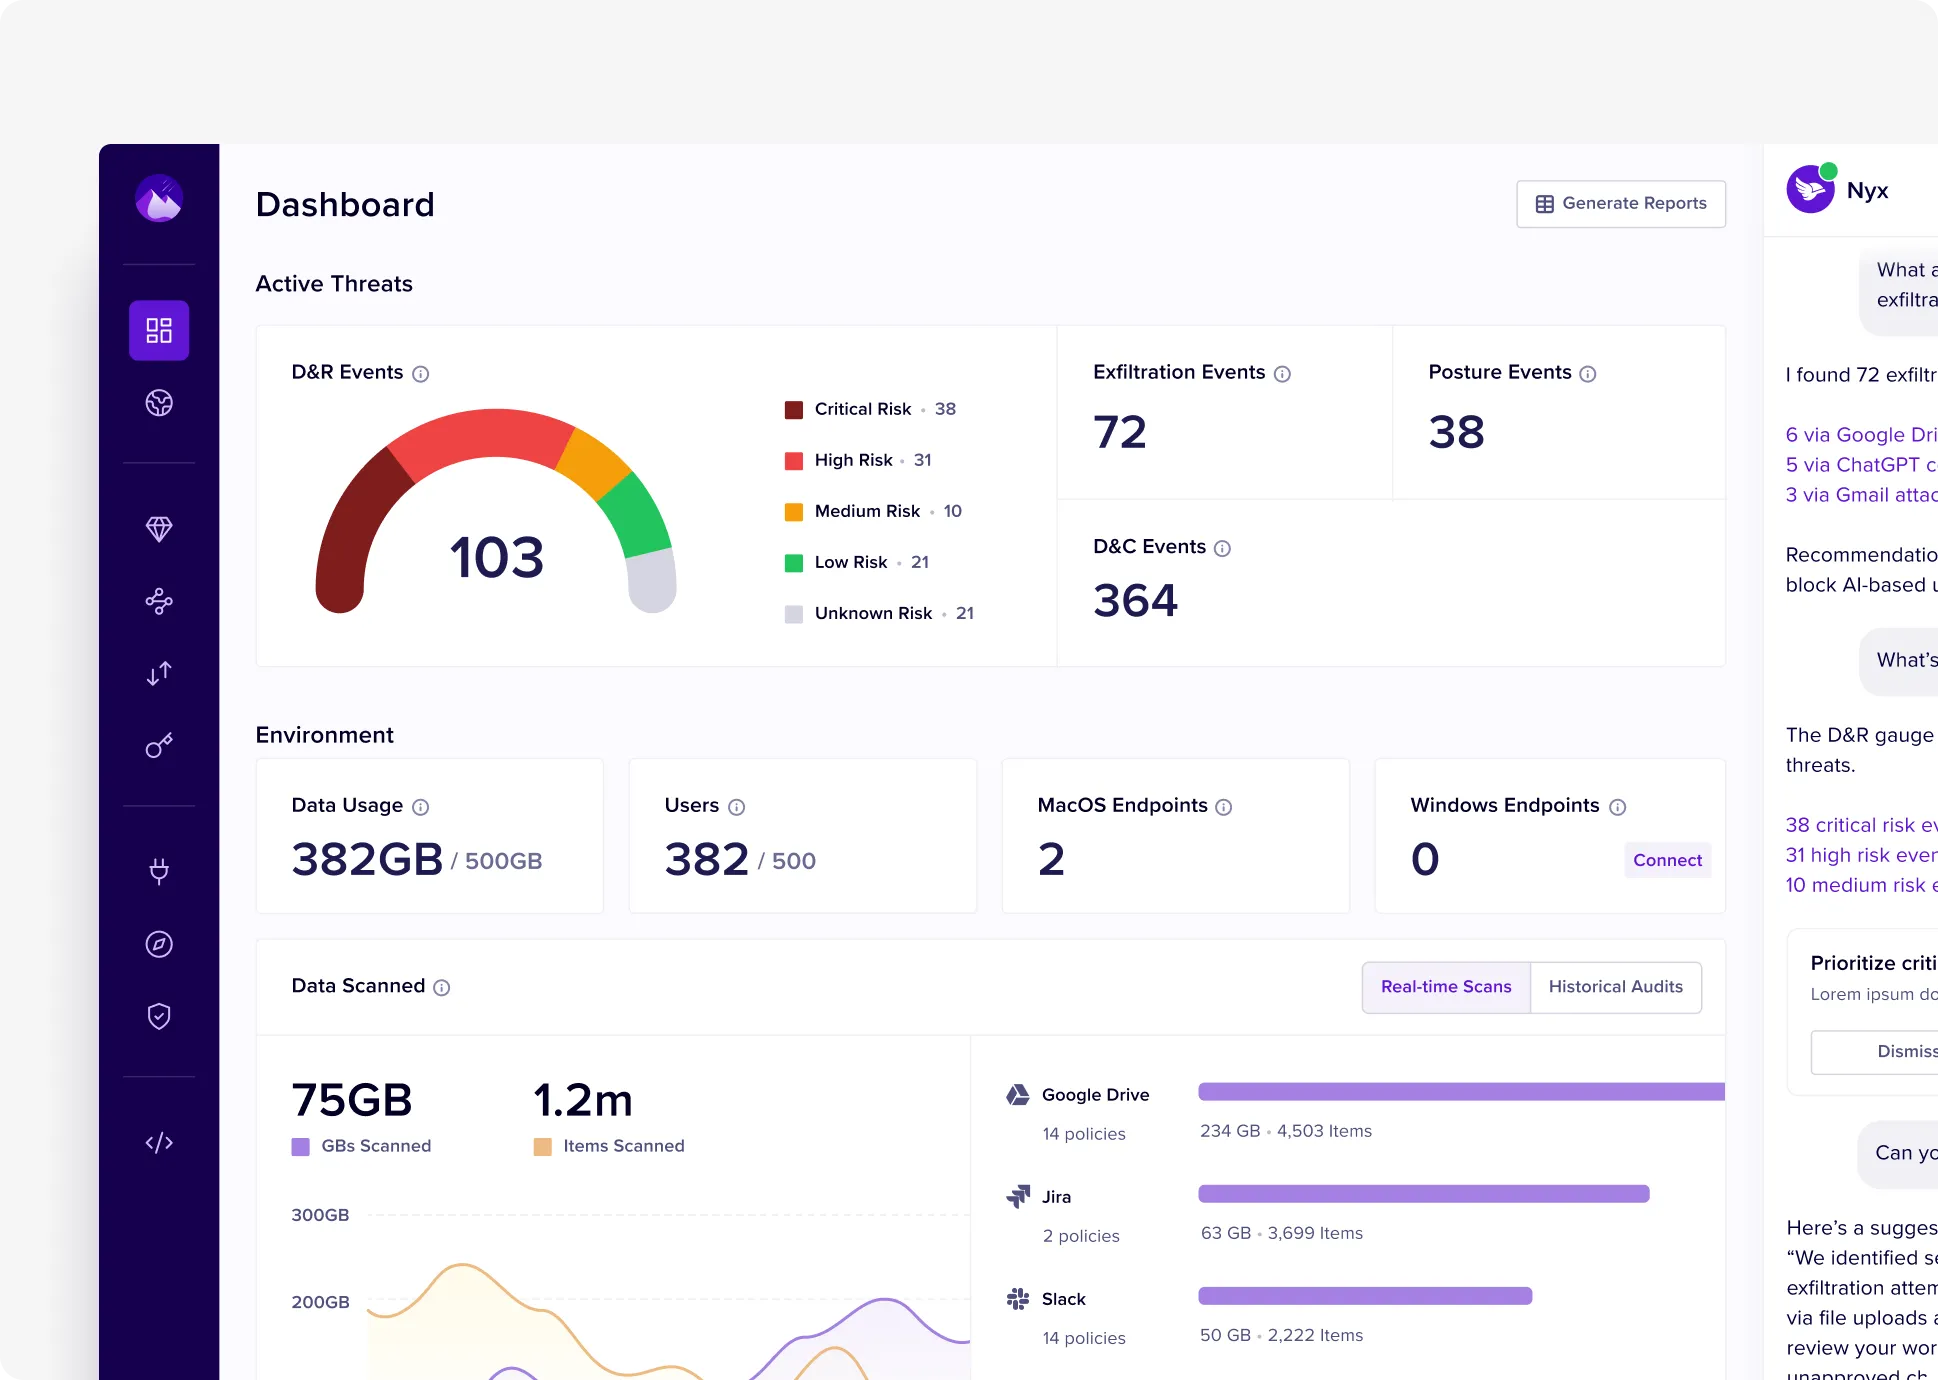The width and height of the screenshot is (1938, 1380).
Task: Open the code brackets sidebar icon
Action: tap(159, 1142)
